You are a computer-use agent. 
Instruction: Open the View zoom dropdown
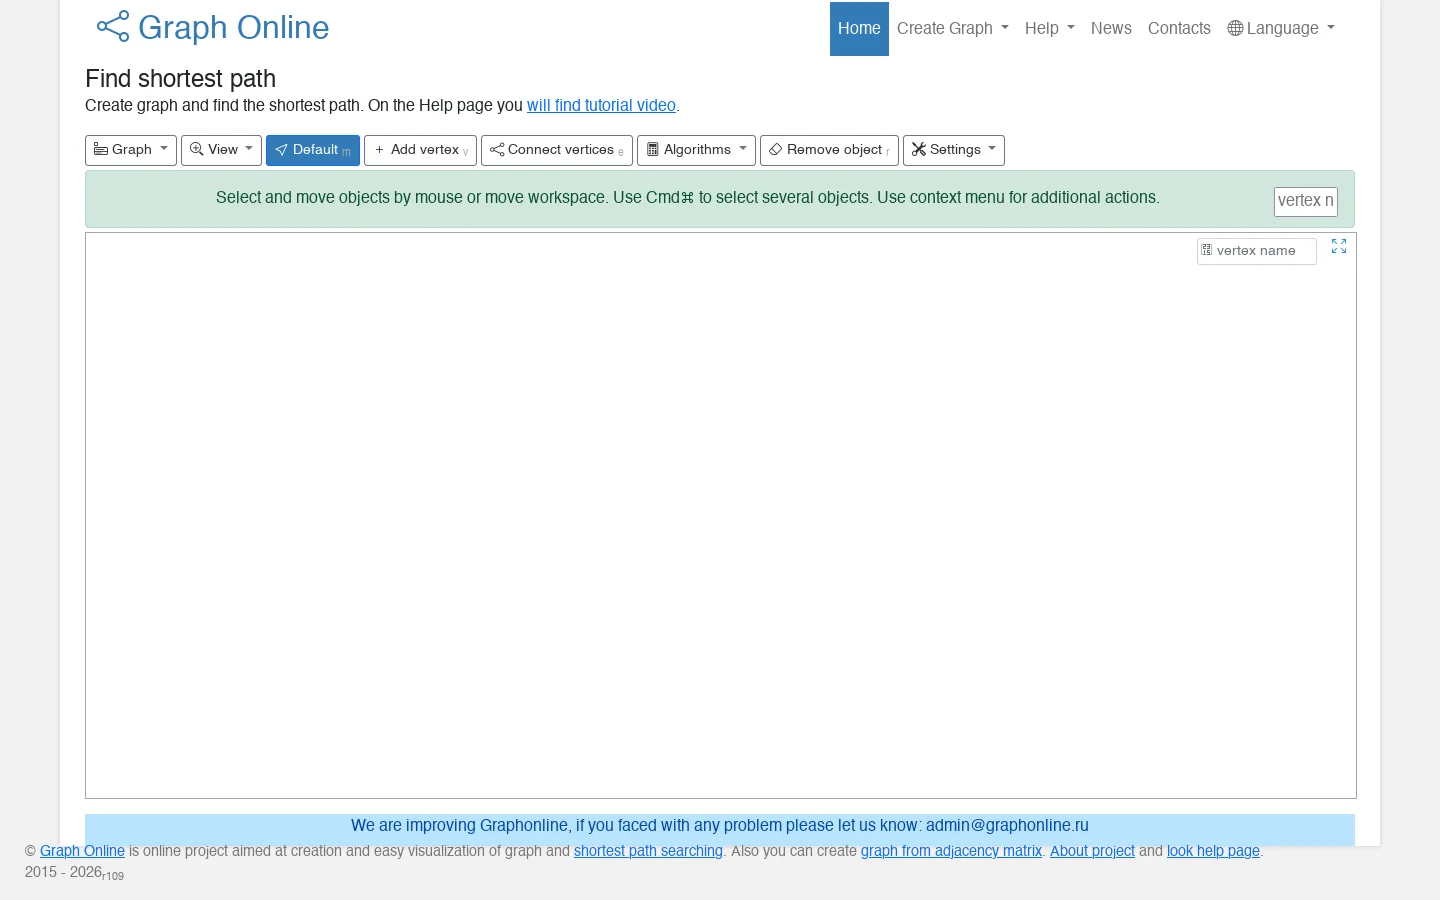(221, 150)
